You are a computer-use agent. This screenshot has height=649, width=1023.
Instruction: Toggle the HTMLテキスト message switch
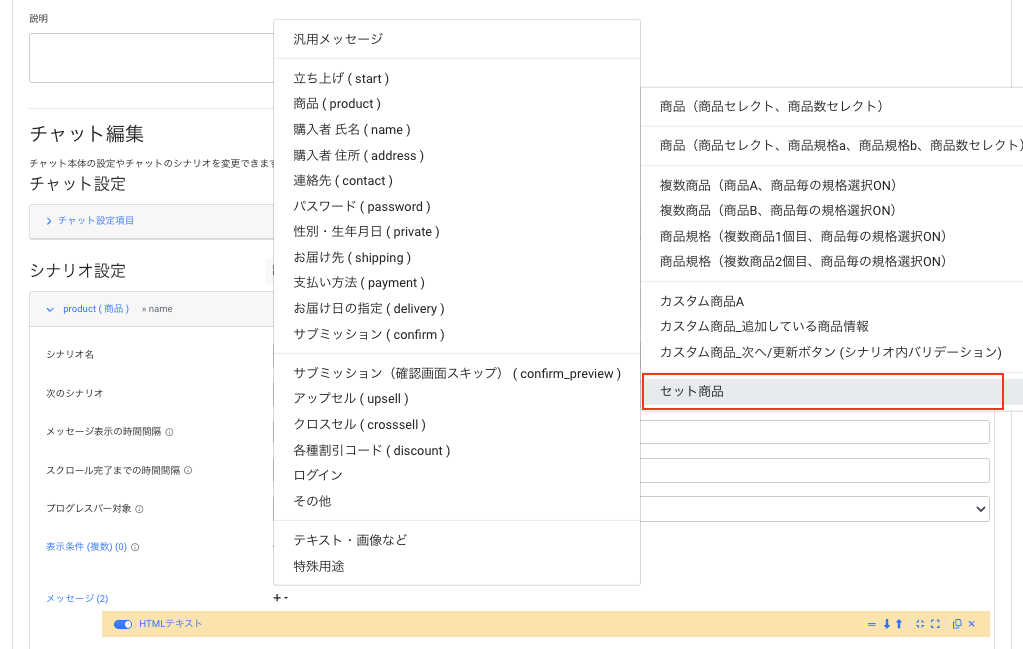[123, 624]
